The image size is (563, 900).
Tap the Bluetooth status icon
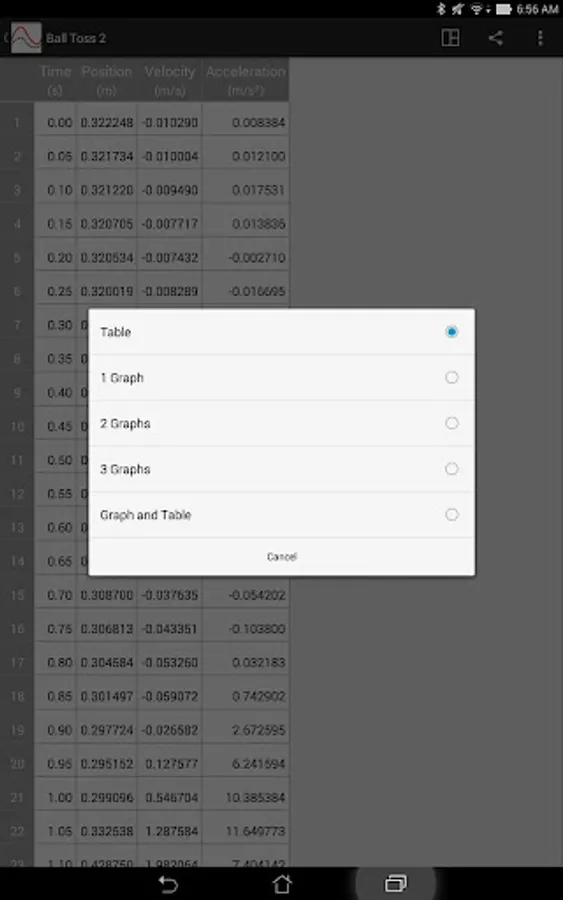coord(441,9)
